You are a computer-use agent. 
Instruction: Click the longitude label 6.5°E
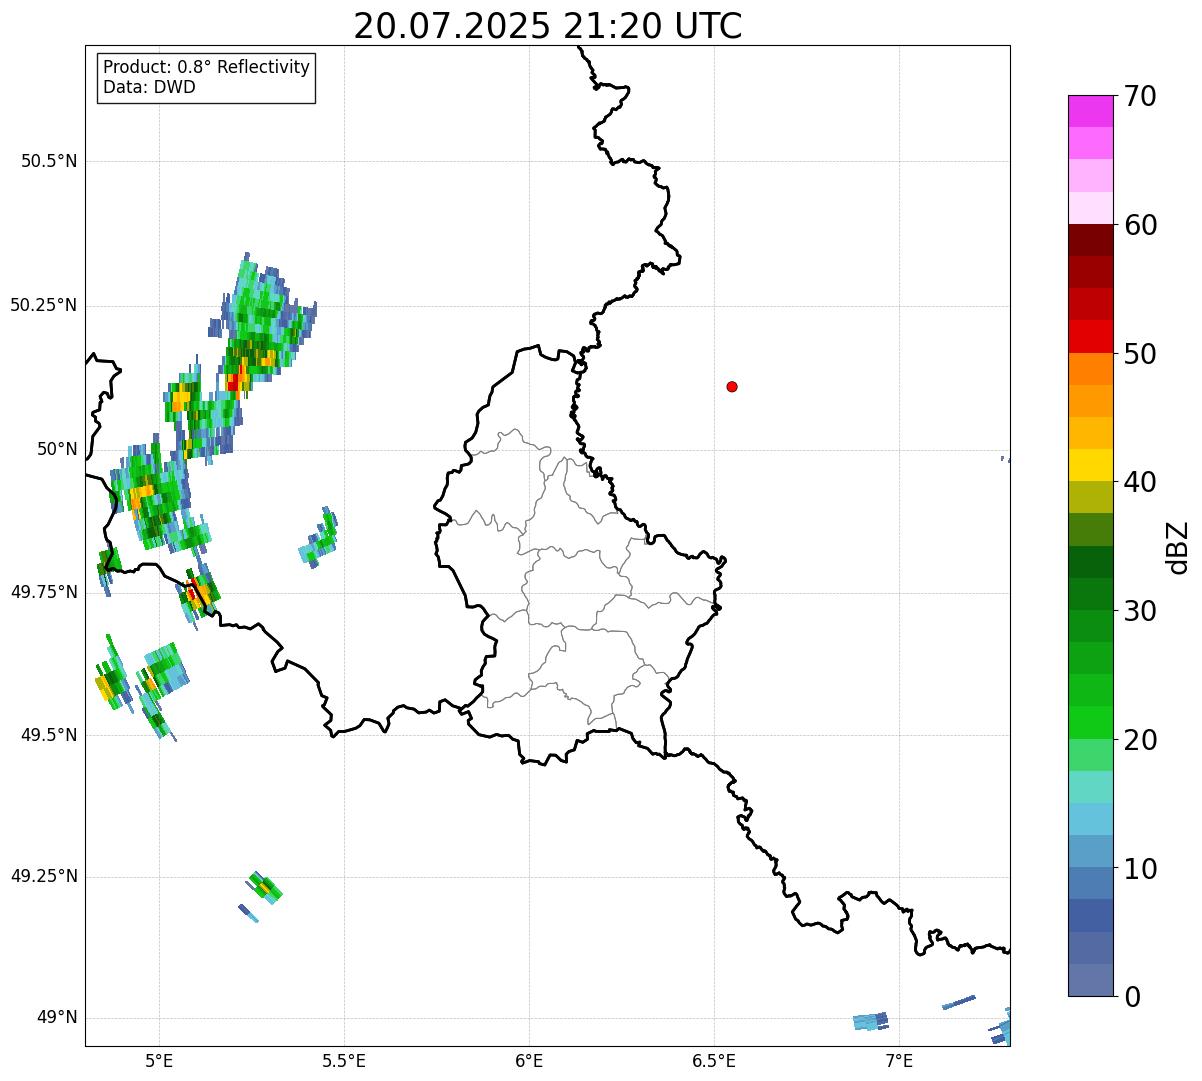[x=714, y=1060]
